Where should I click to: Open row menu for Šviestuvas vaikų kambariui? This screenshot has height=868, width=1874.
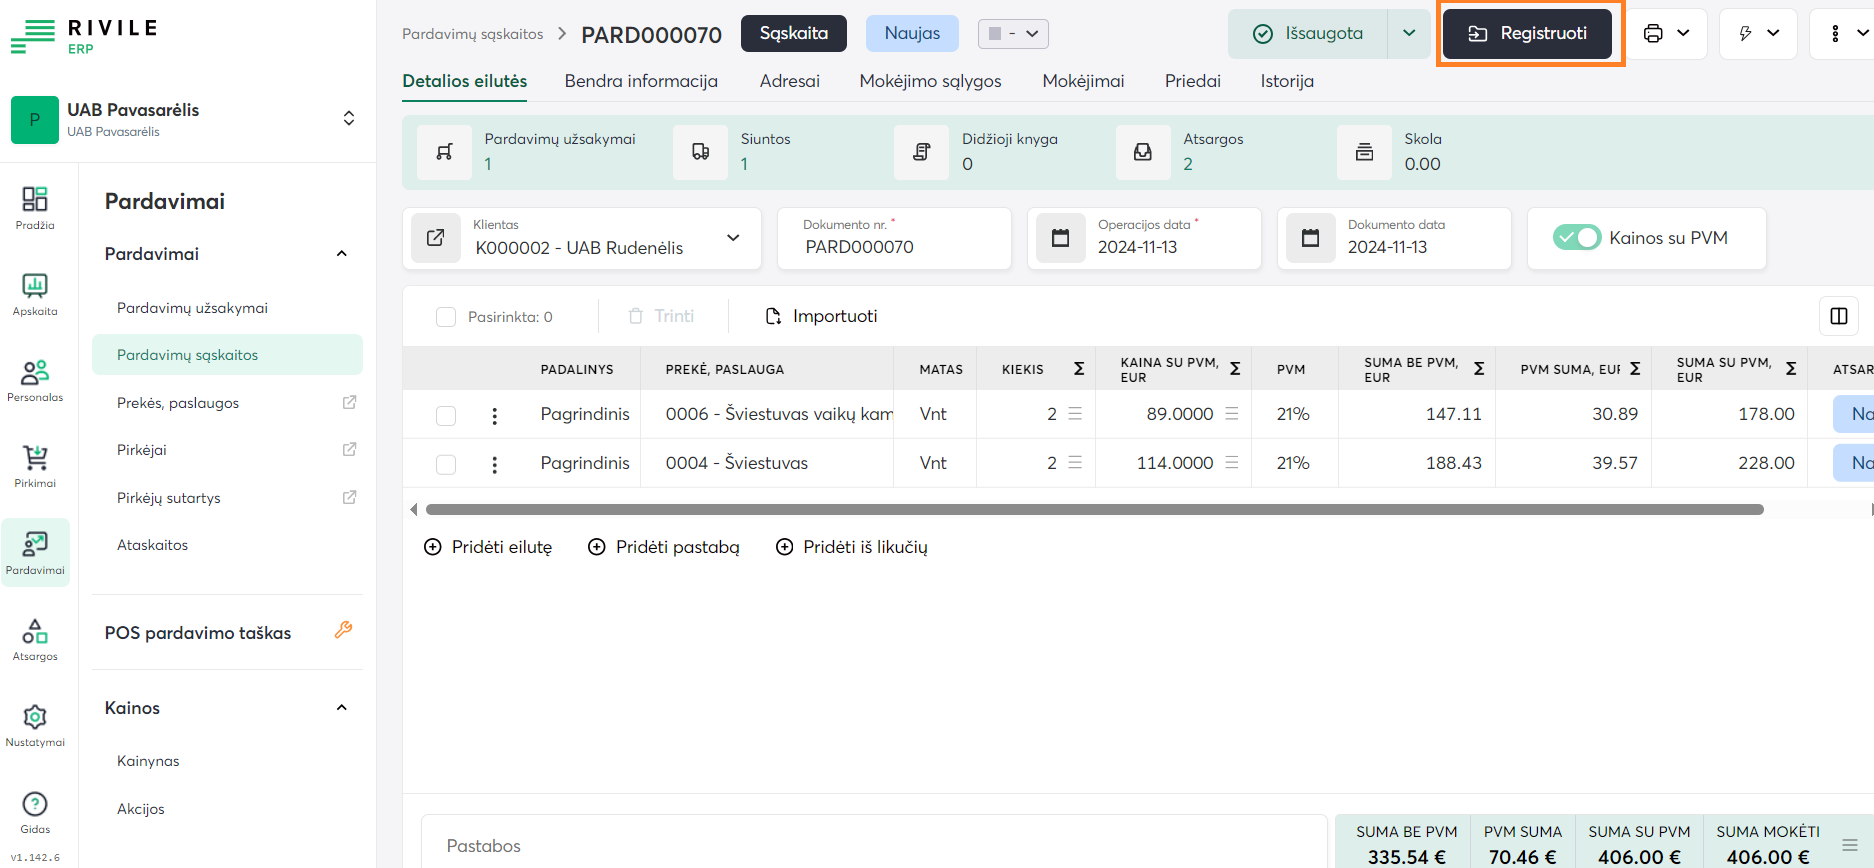point(494,415)
